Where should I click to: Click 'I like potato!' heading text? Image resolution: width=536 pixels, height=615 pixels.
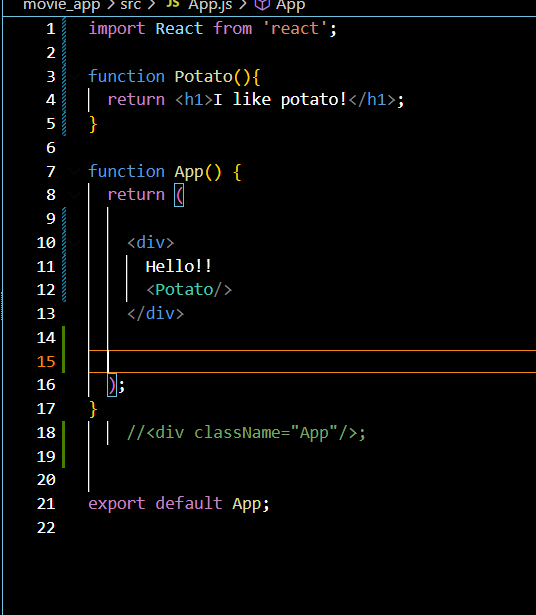280,100
